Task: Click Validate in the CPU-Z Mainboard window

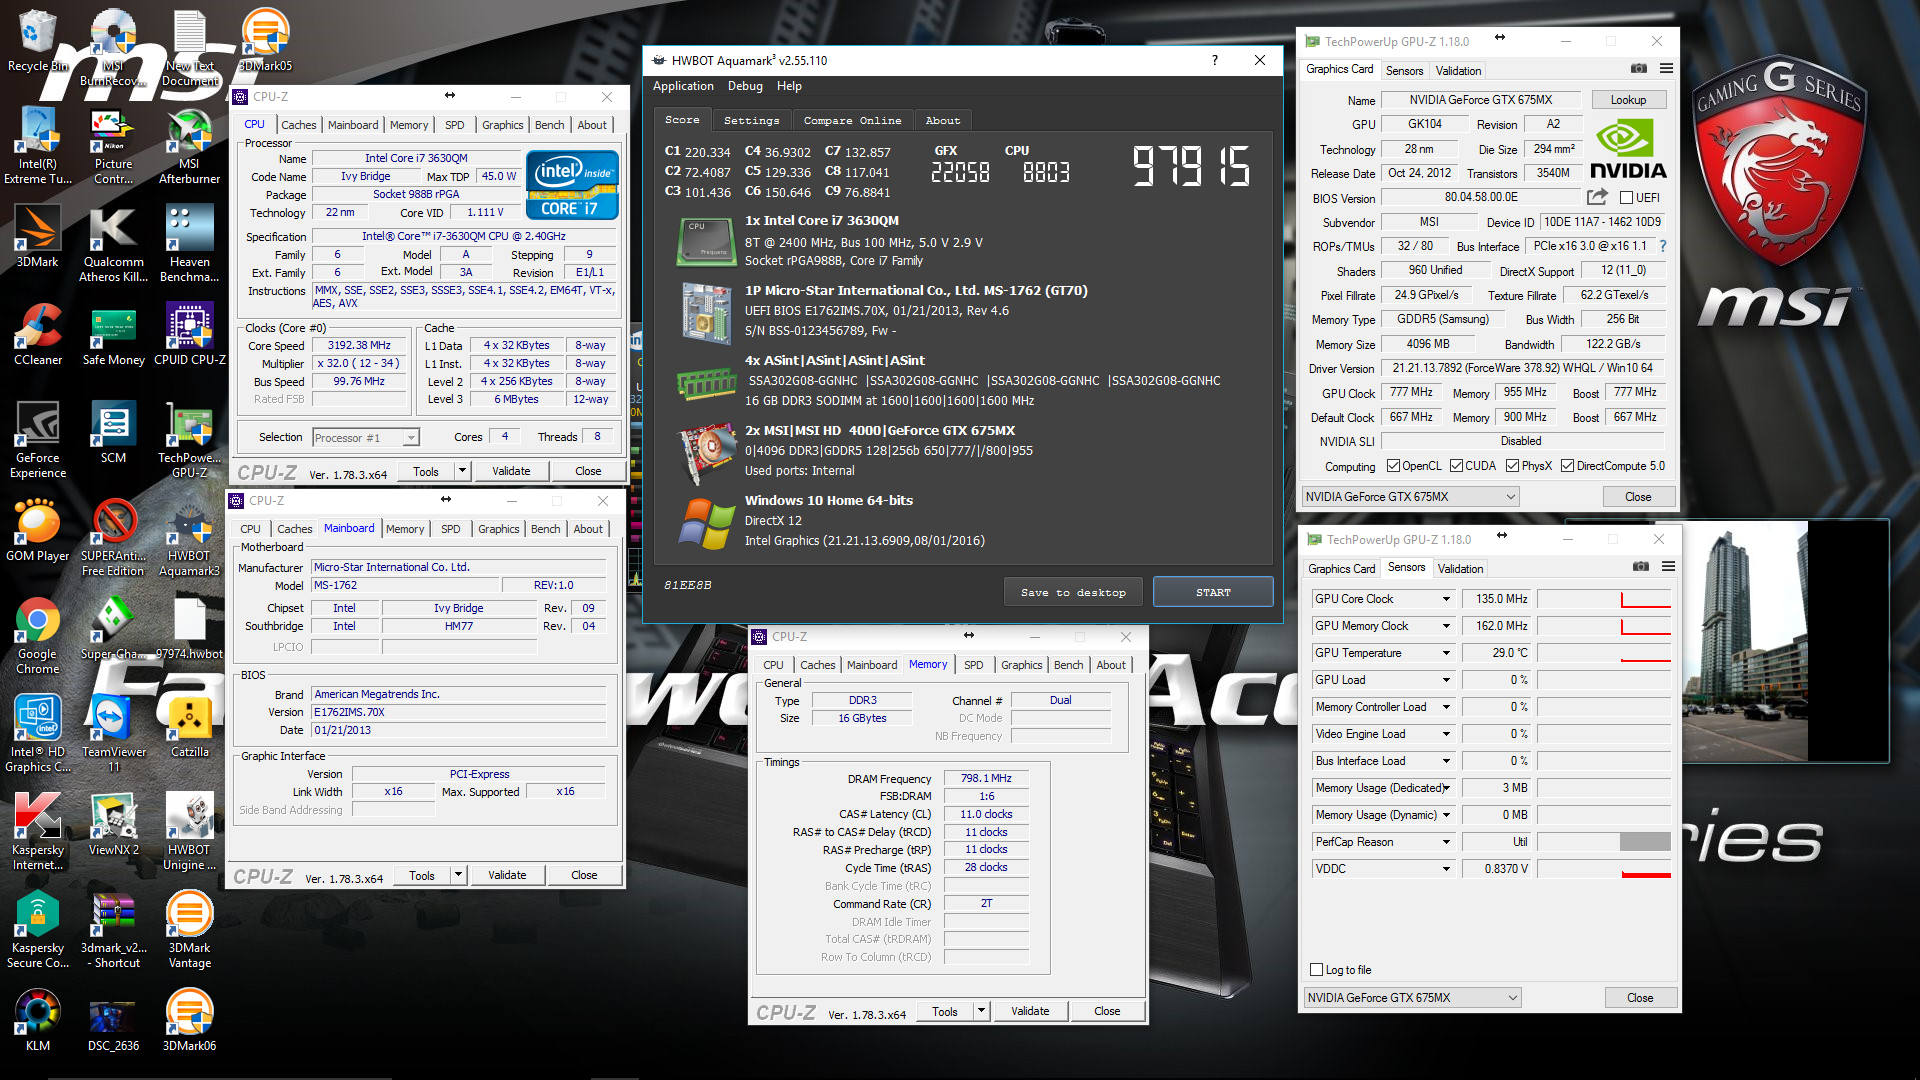Action: (x=507, y=875)
